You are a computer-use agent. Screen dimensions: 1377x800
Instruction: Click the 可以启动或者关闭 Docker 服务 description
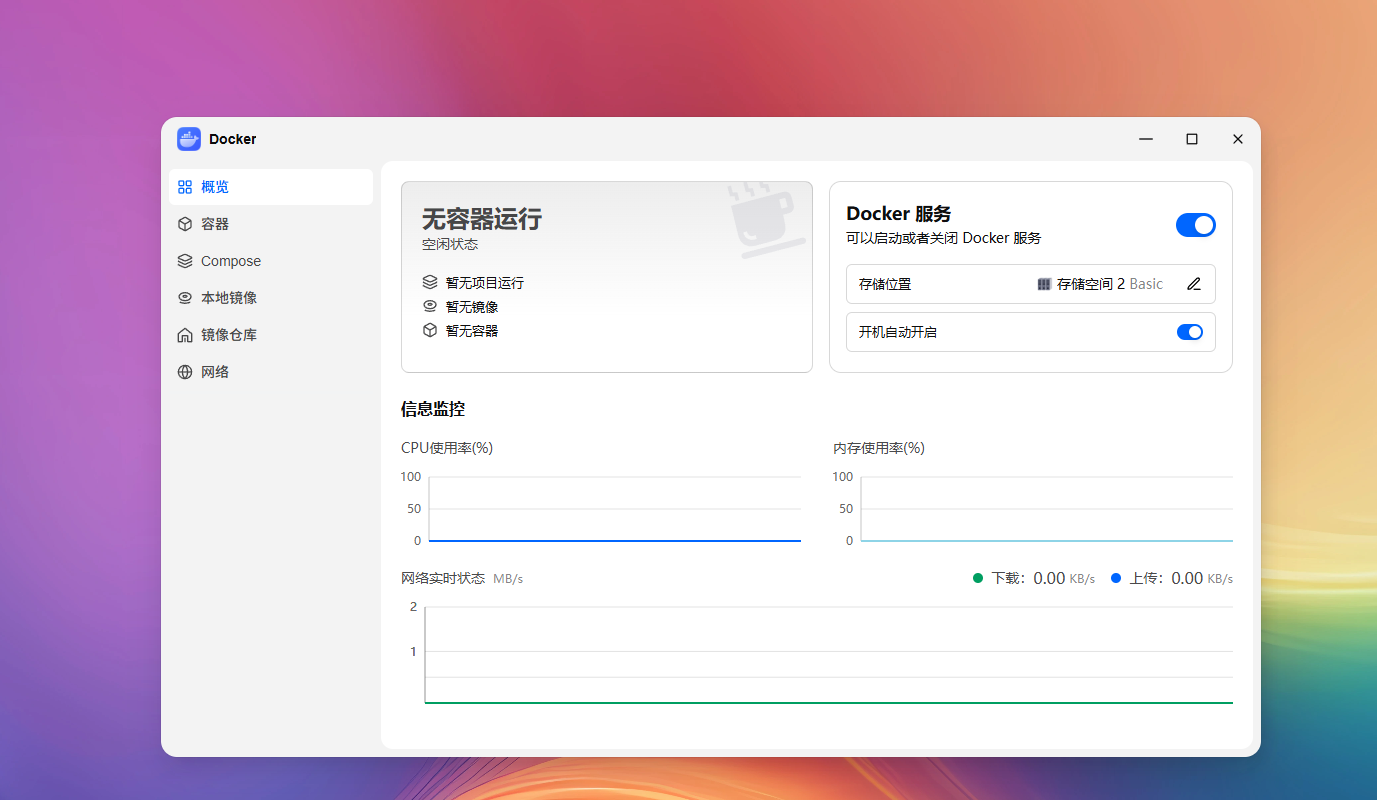click(x=944, y=238)
